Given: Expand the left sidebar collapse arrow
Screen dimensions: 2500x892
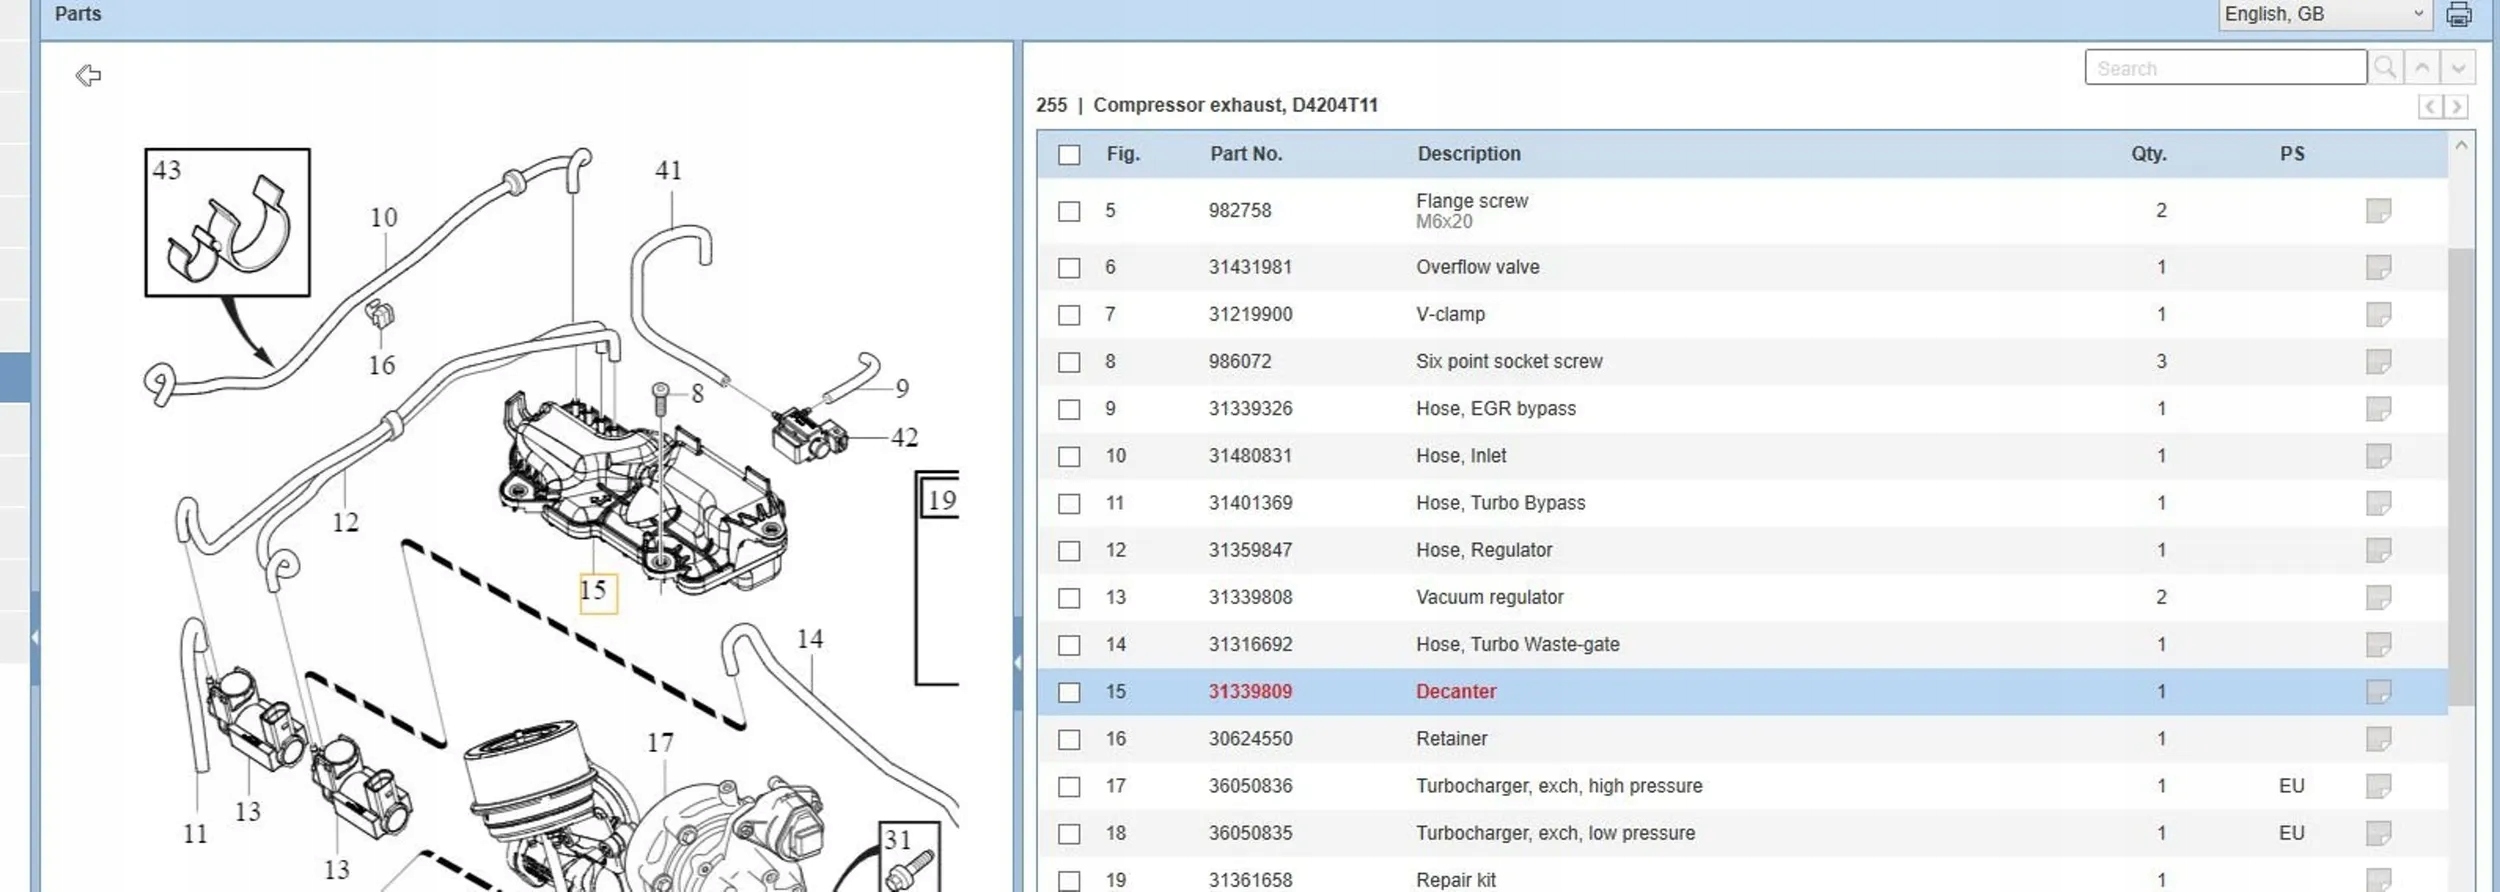Looking at the screenshot, I should pyautogui.click(x=34, y=638).
